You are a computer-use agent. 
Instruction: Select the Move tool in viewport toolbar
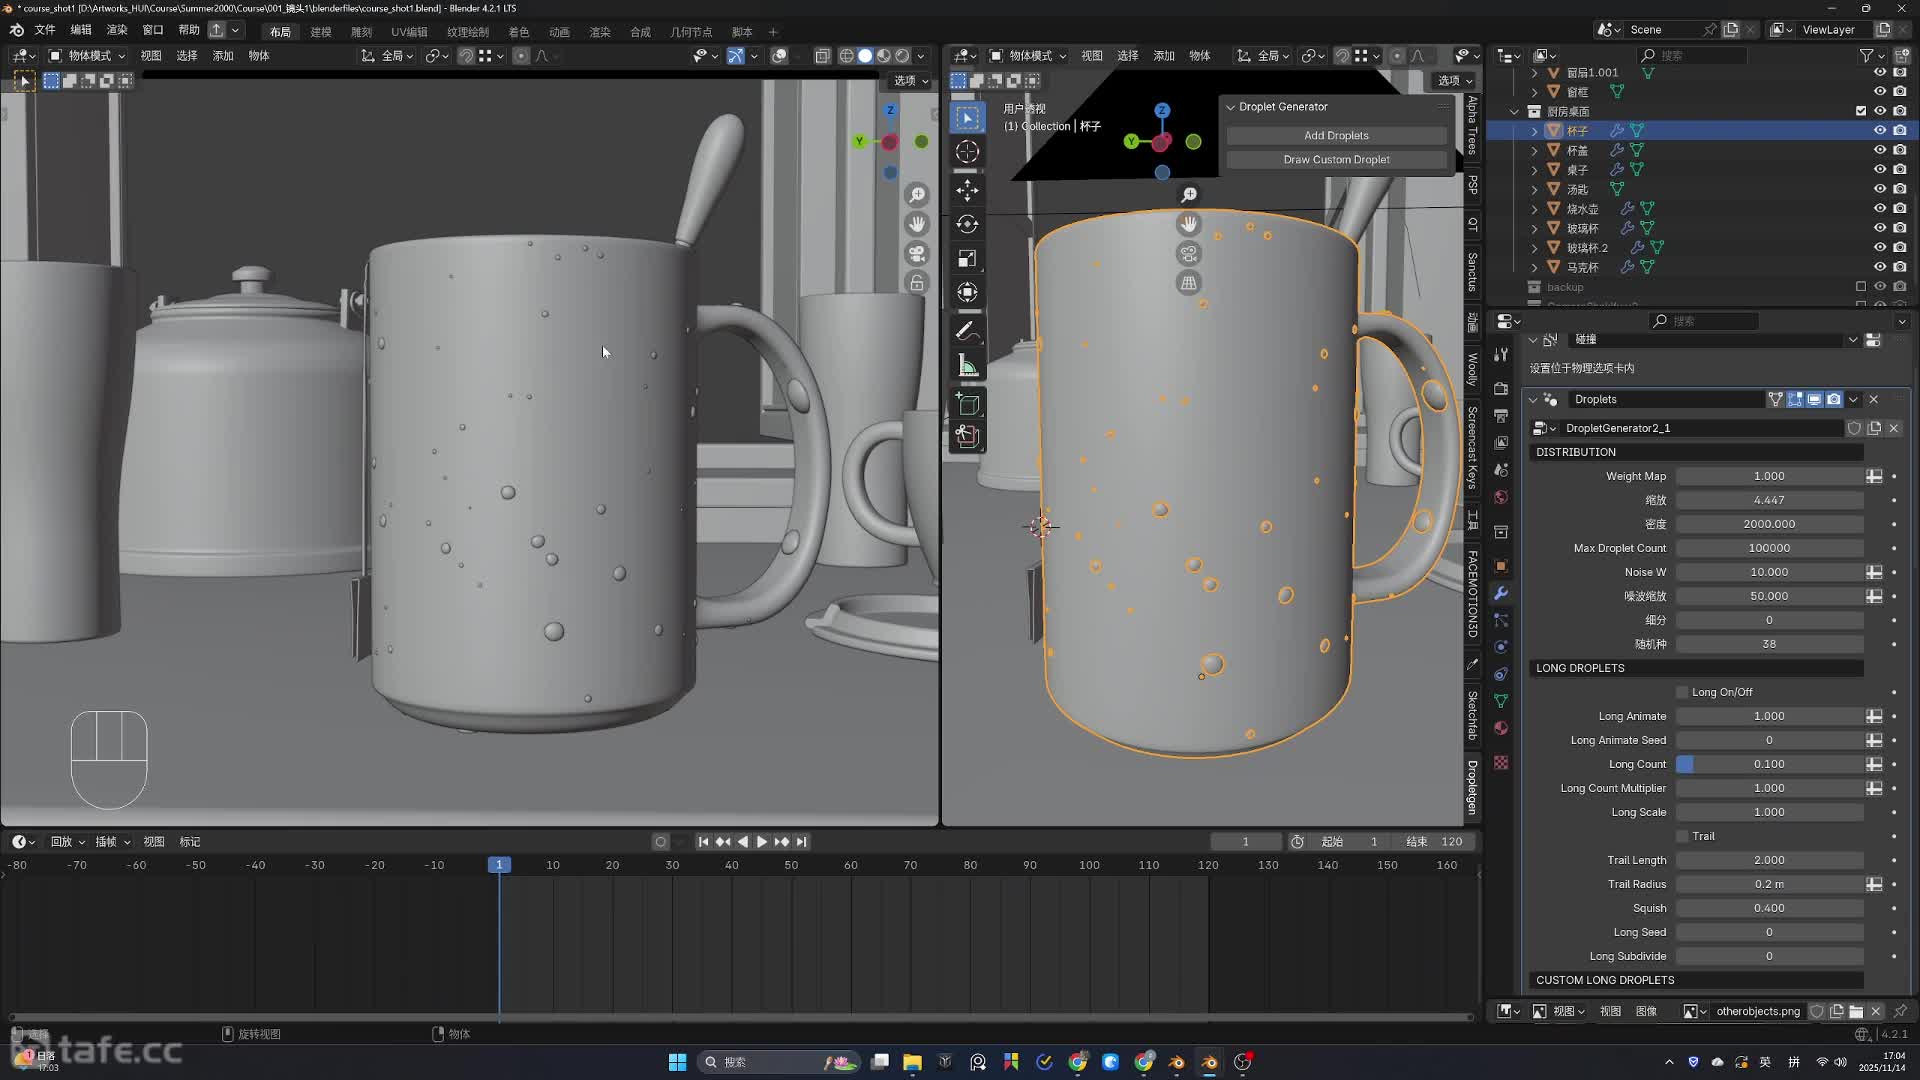tap(967, 190)
